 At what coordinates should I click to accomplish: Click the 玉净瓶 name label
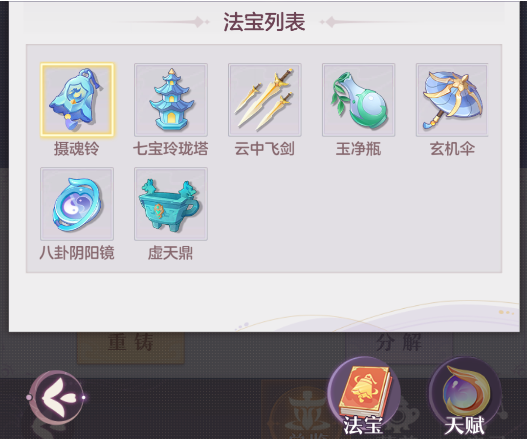click(x=358, y=149)
